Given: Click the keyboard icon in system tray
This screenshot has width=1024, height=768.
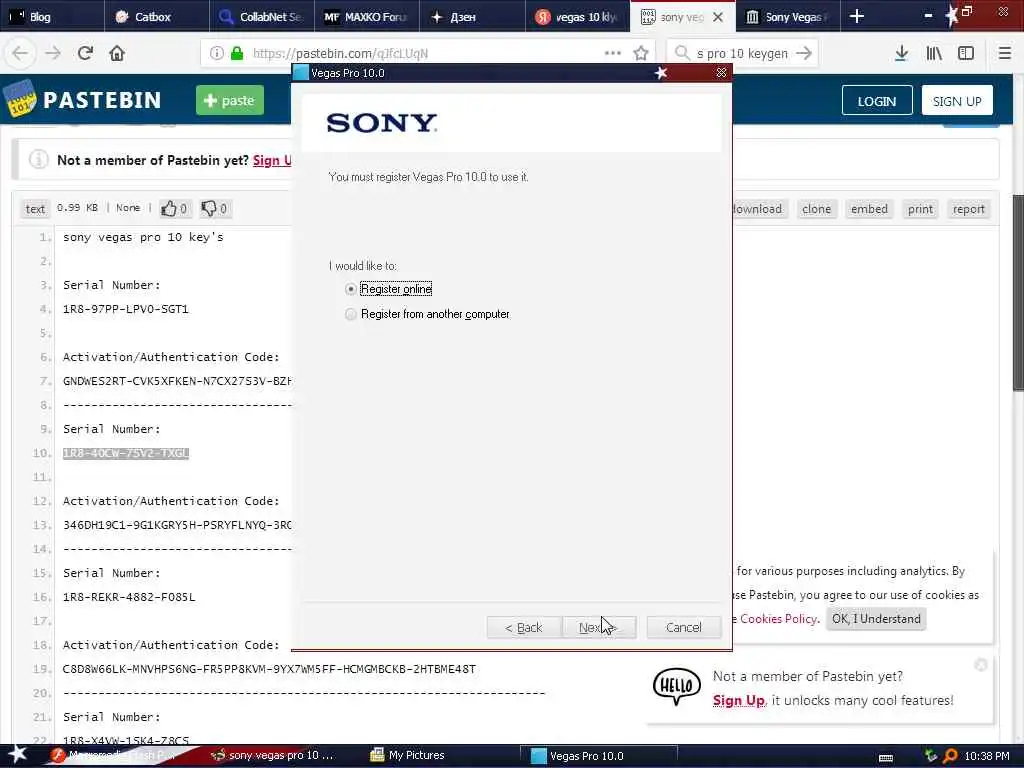Looking at the screenshot, I should coord(886,758).
